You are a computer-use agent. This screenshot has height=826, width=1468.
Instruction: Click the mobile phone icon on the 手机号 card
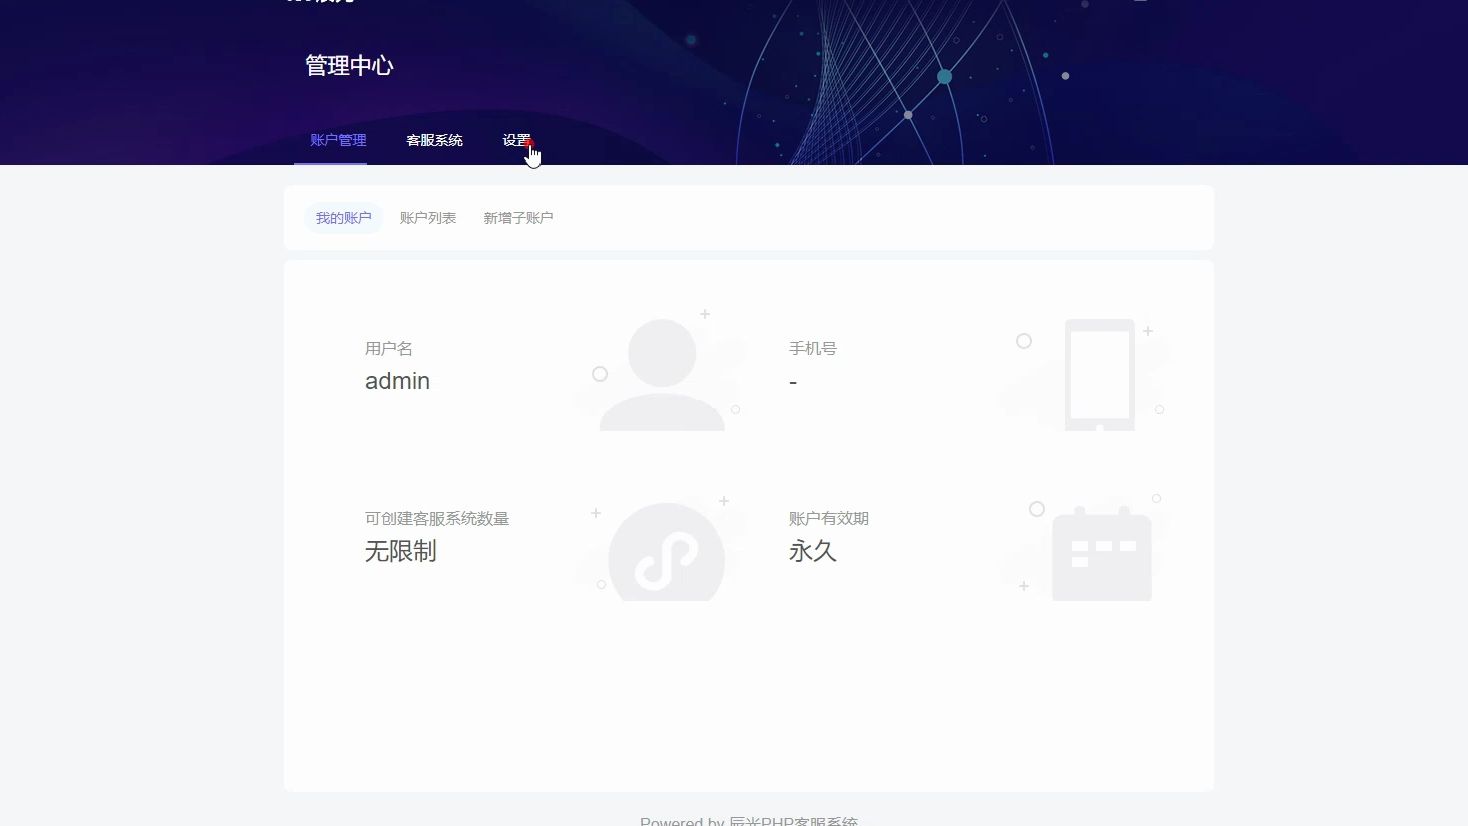coord(1100,375)
